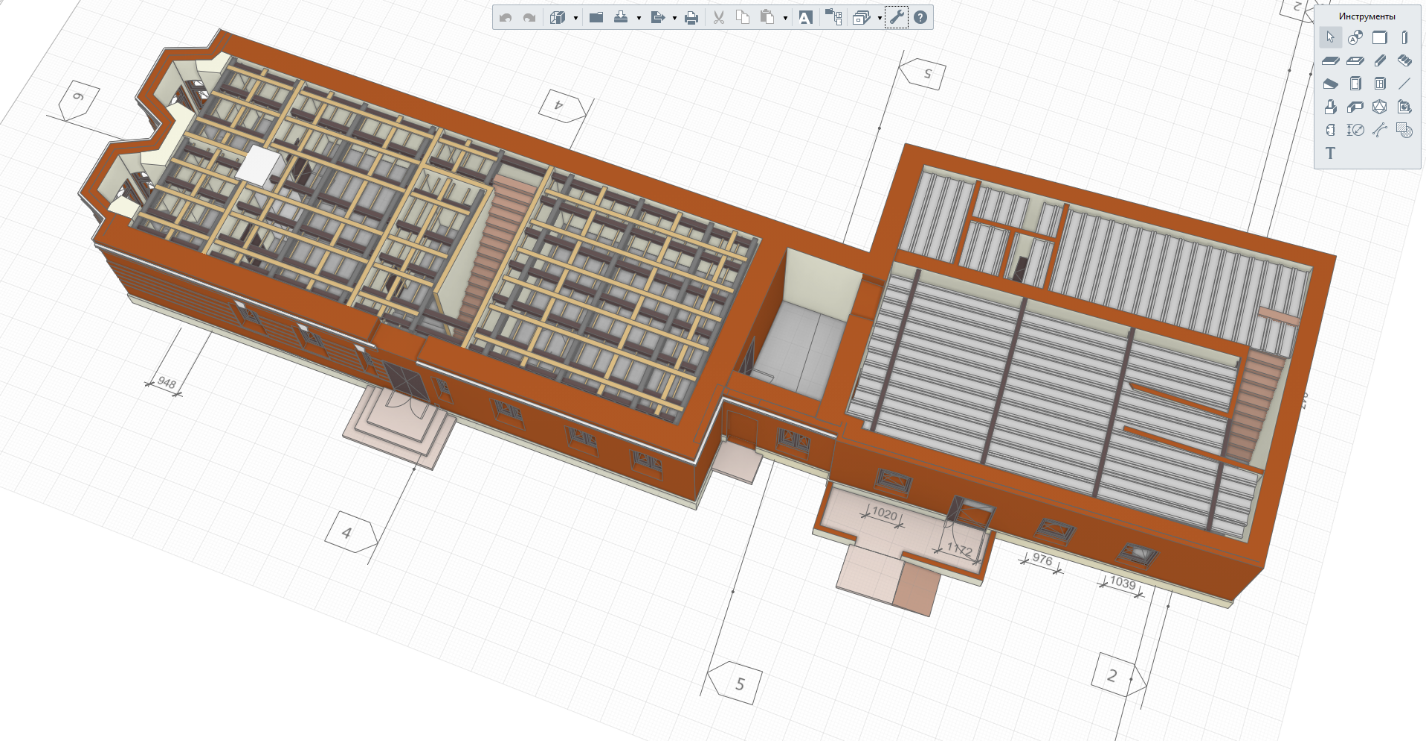The height and width of the screenshot is (741, 1426).
Task: Click the Cut scissors icon
Action: [718, 17]
